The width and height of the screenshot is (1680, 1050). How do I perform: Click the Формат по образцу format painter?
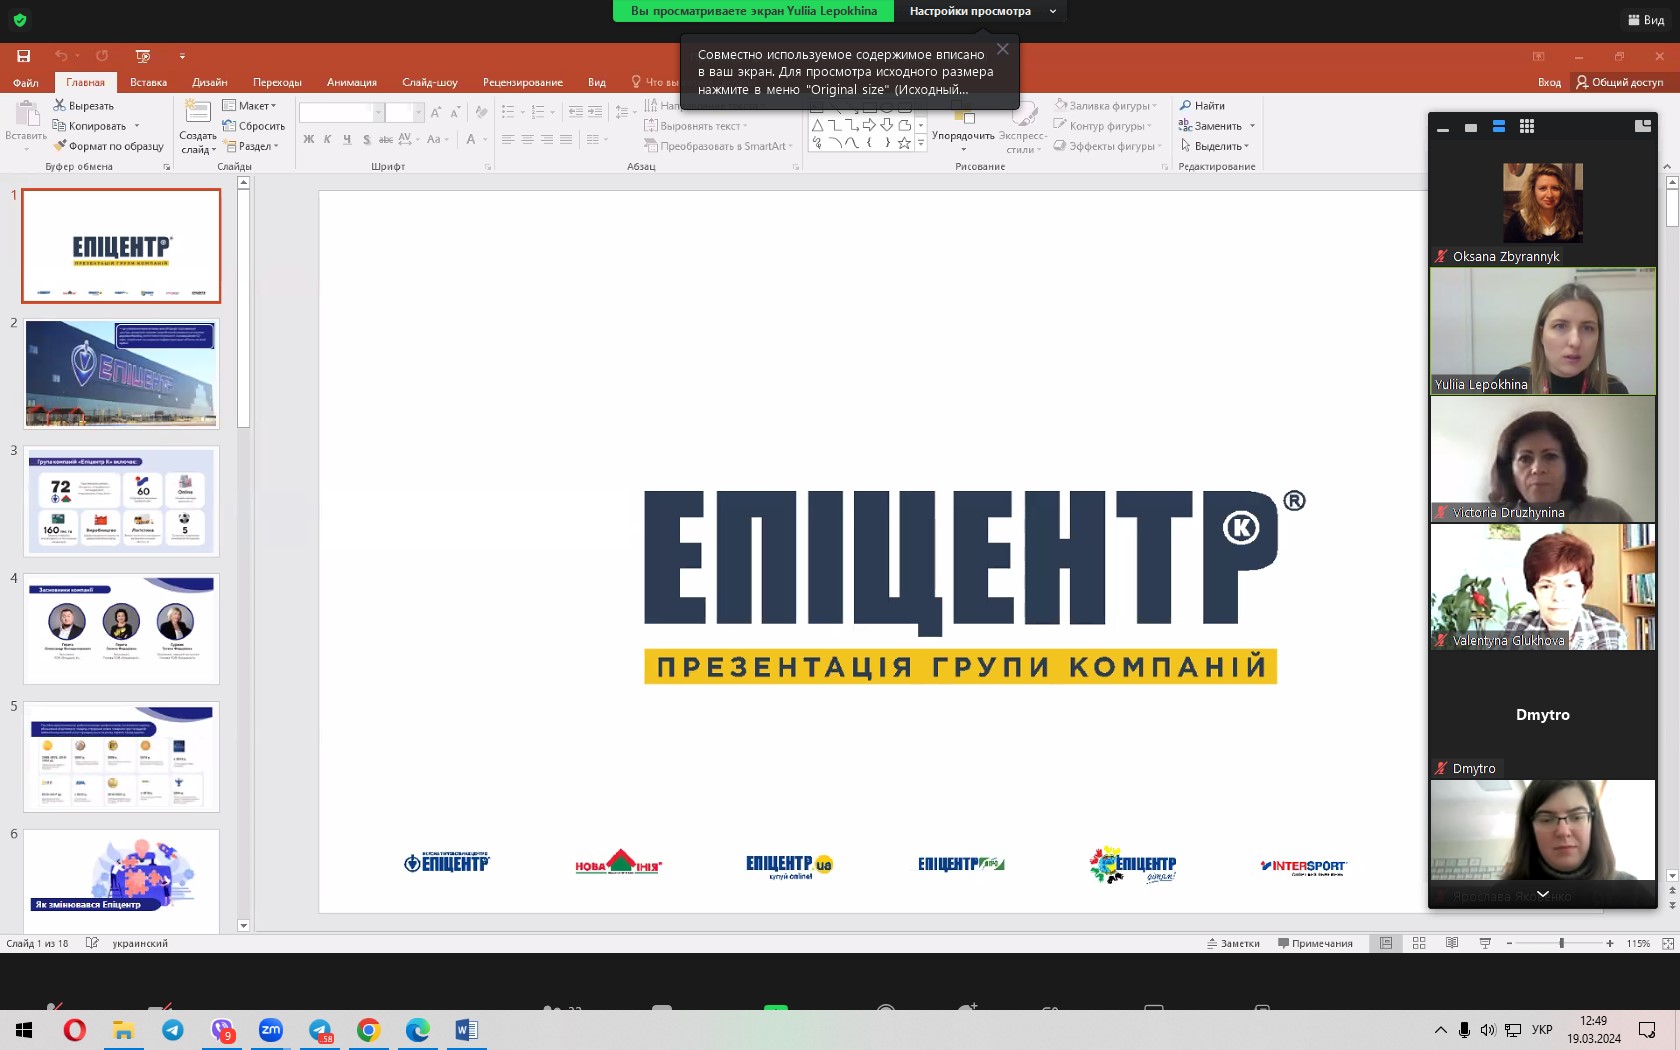pyautogui.click(x=108, y=146)
